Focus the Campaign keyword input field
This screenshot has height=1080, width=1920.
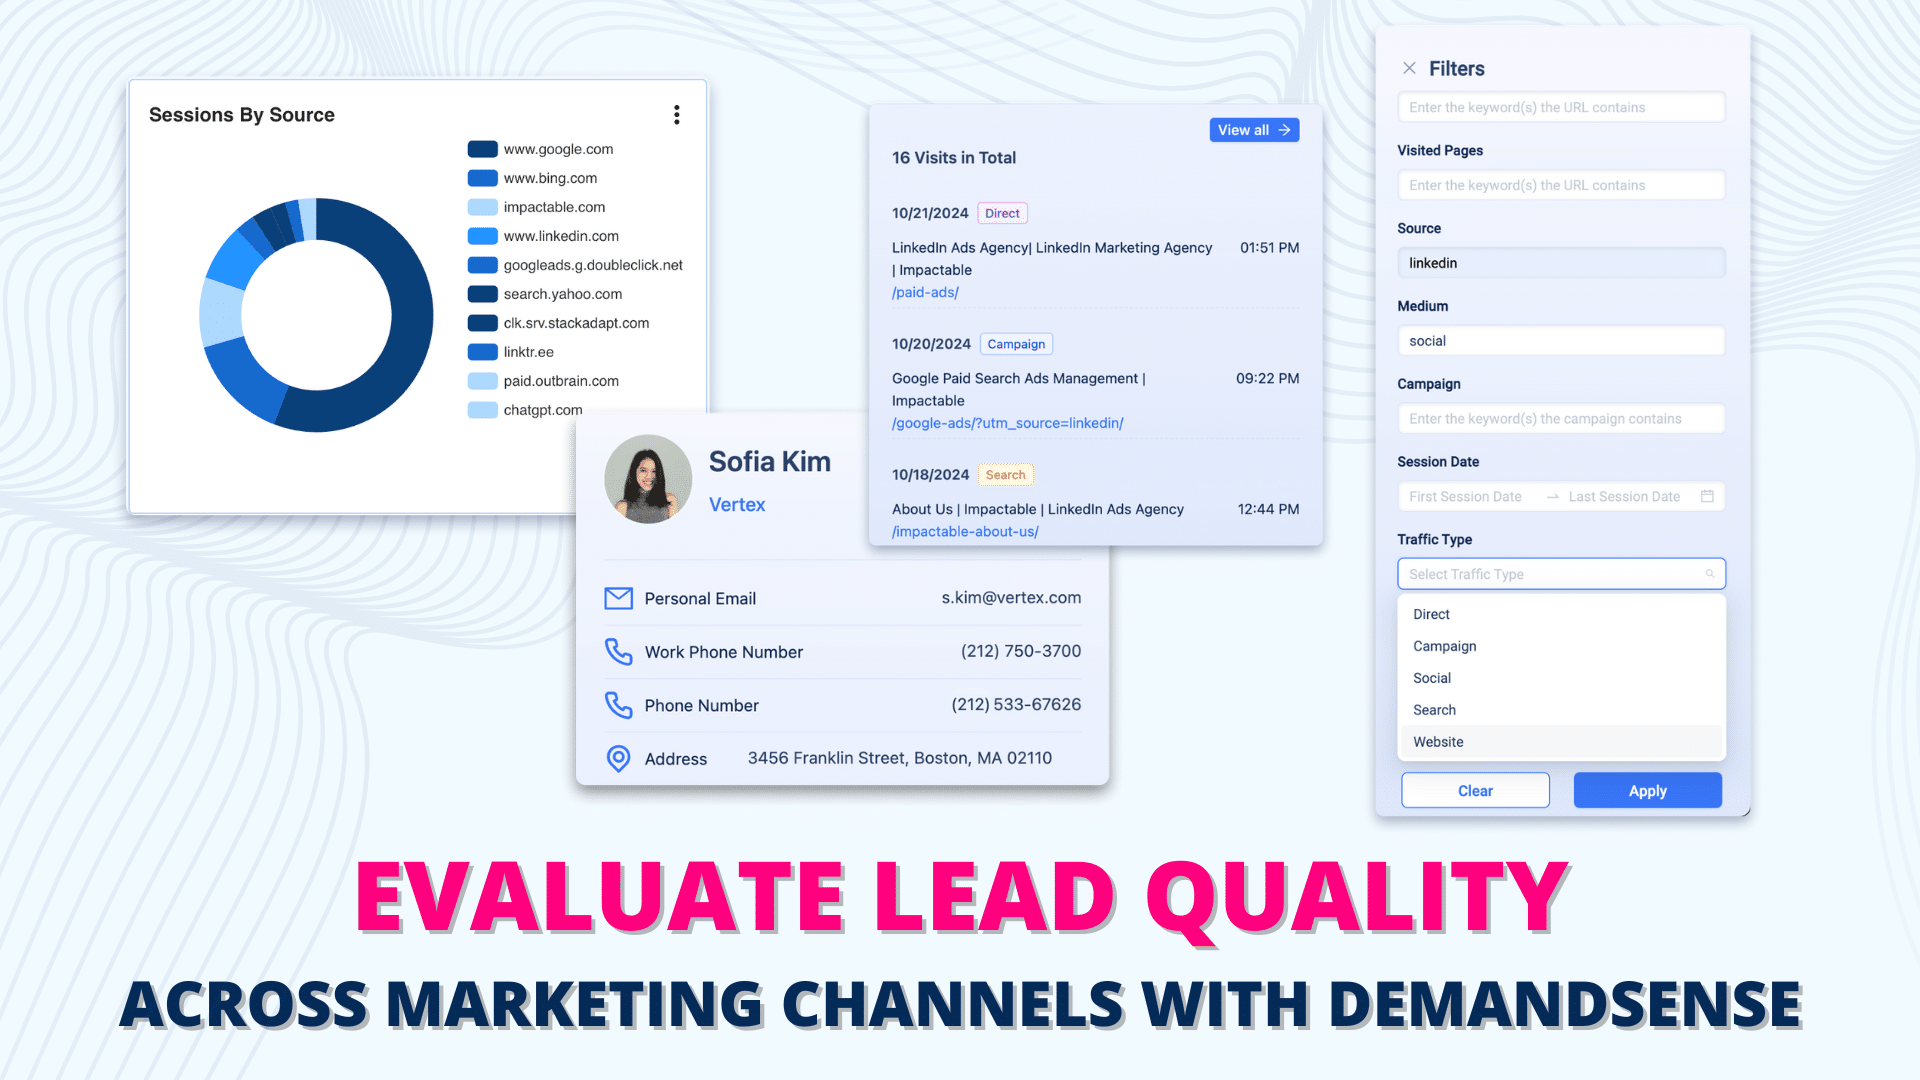[x=1561, y=419]
